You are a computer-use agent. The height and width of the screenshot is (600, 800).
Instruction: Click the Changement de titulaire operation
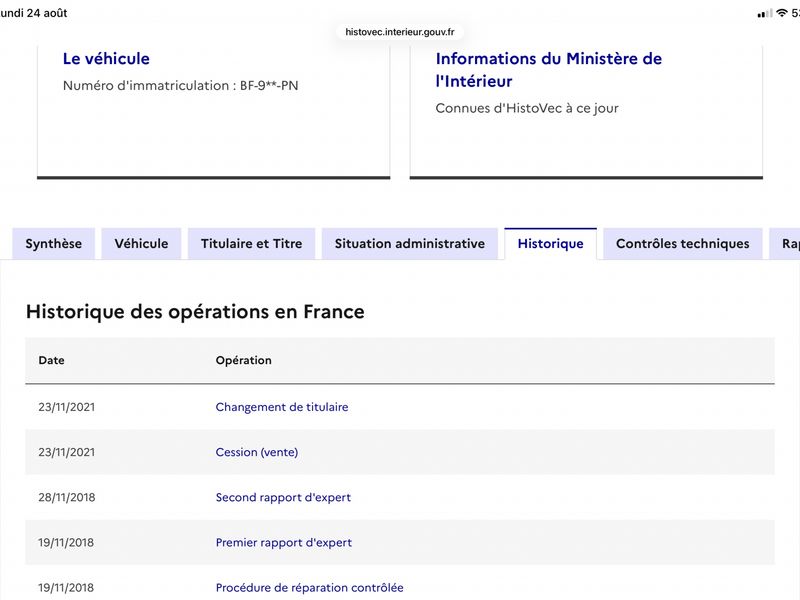click(x=282, y=407)
